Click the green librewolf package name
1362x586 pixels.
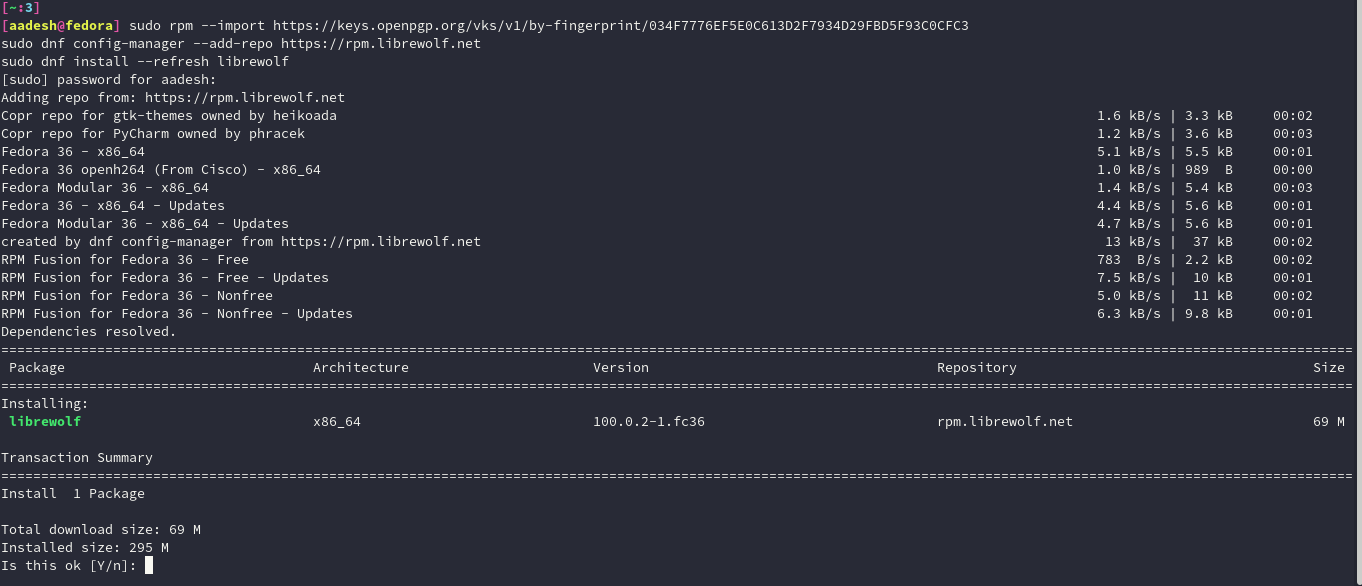[45, 422]
